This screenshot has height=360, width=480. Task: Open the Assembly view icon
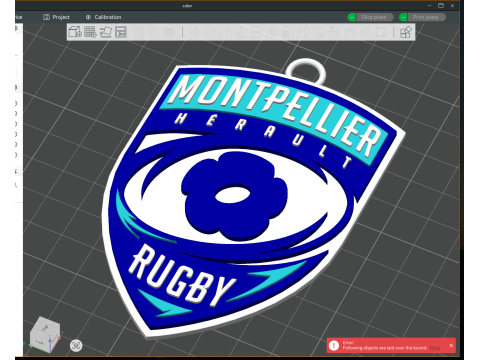pyautogui.click(x=406, y=32)
